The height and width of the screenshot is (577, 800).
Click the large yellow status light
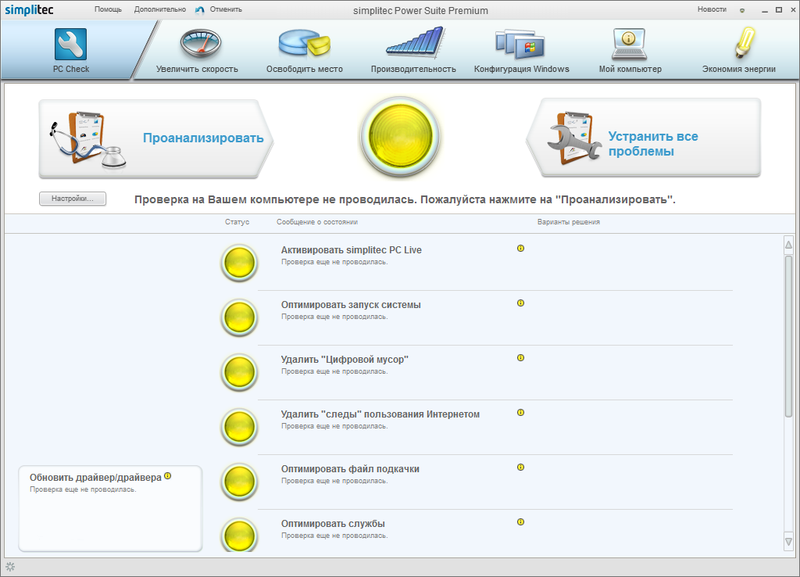coord(400,137)
